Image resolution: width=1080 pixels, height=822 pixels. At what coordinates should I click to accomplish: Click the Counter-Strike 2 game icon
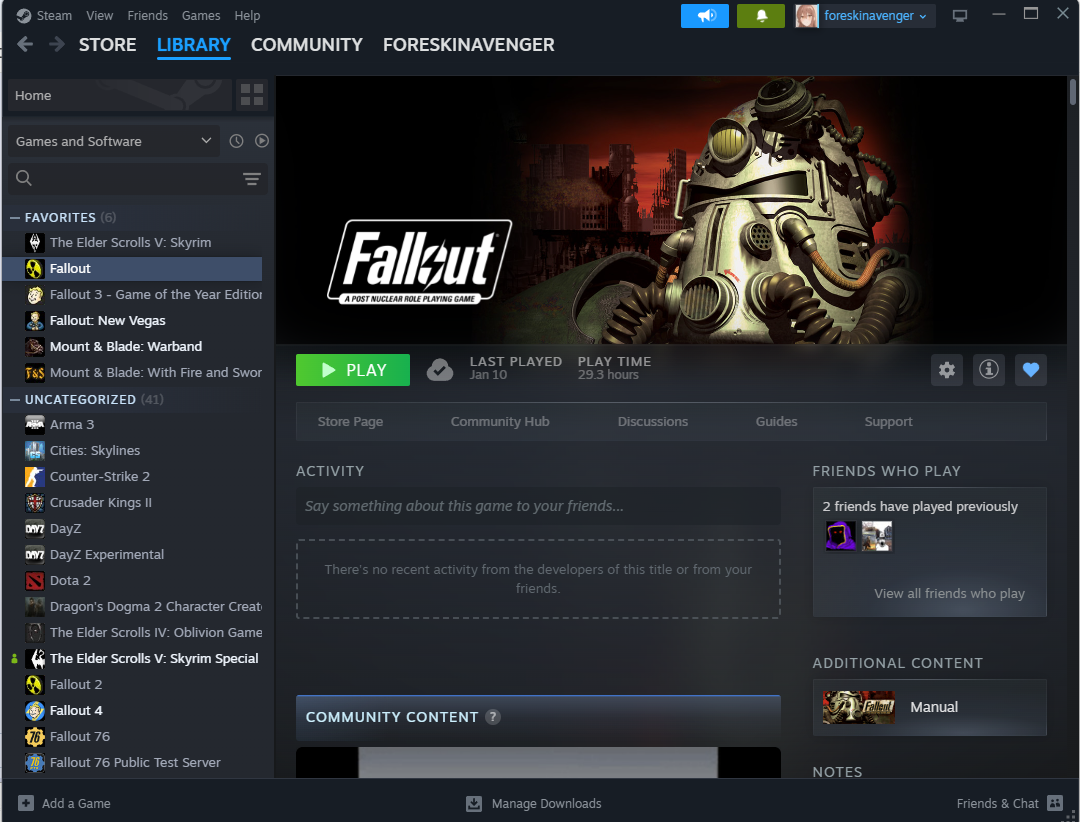tap(34, 477)
